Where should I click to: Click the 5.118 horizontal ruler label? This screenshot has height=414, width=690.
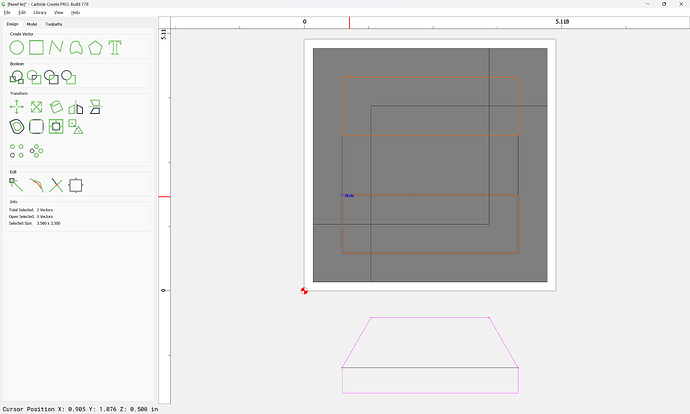point(562,22)
